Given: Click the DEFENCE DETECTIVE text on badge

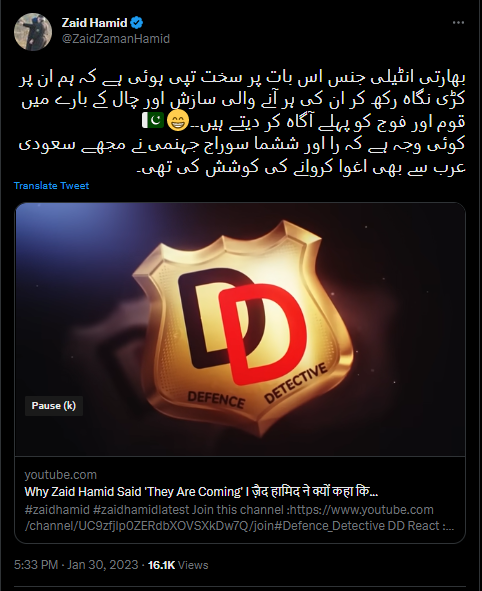Looking at the screenshot, I should coord(257,387).
